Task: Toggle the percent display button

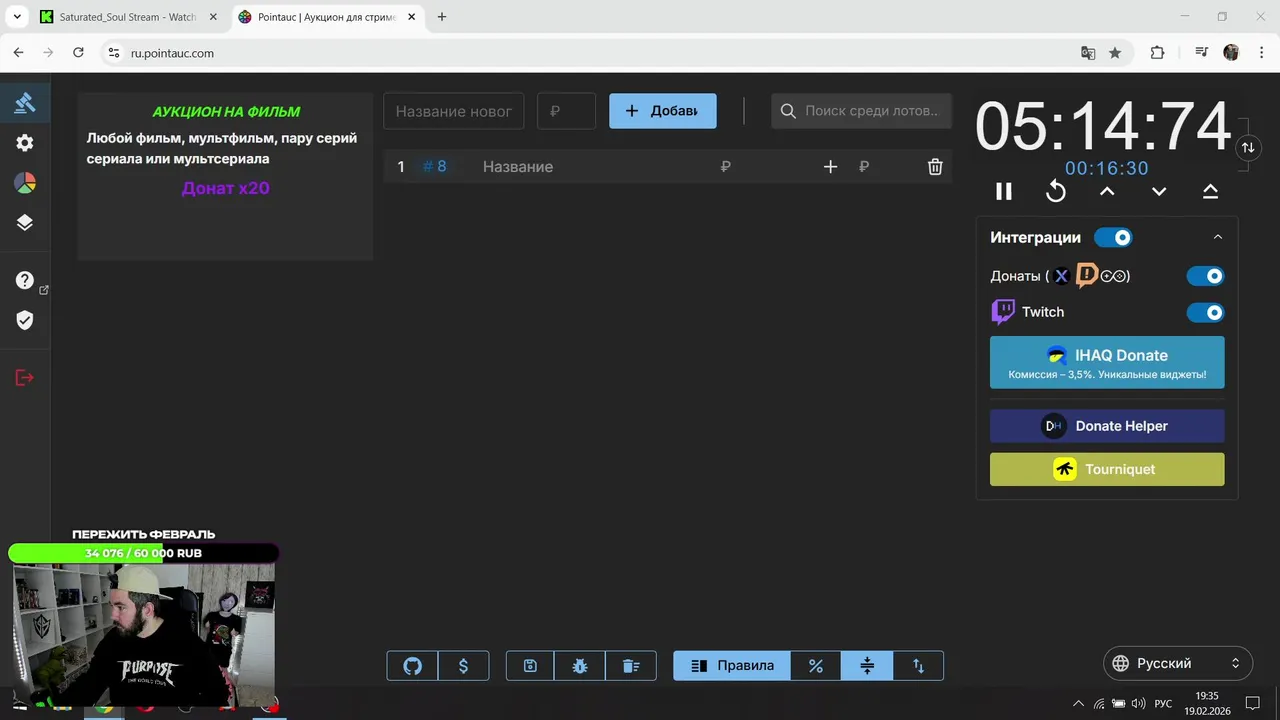Action: (816, 666)
